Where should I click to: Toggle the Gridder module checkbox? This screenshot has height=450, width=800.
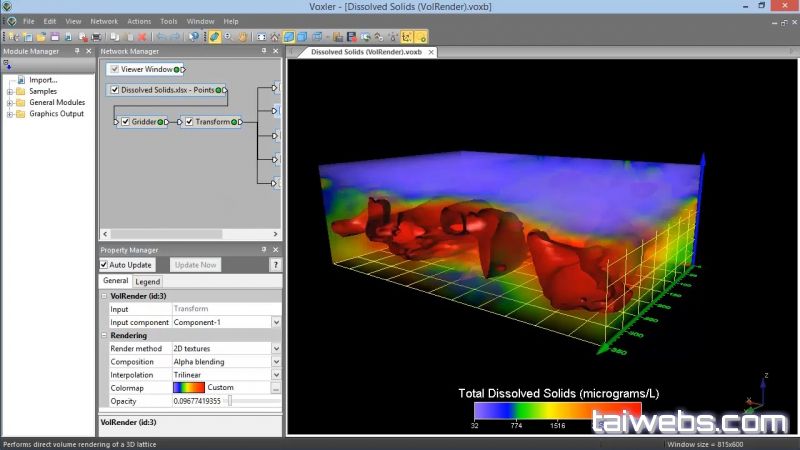click(126, 122)
